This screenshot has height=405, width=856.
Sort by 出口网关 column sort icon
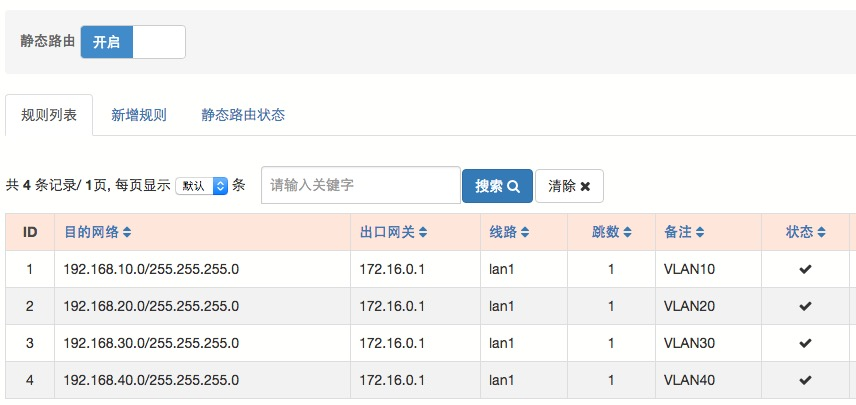(x=423, y=232)
